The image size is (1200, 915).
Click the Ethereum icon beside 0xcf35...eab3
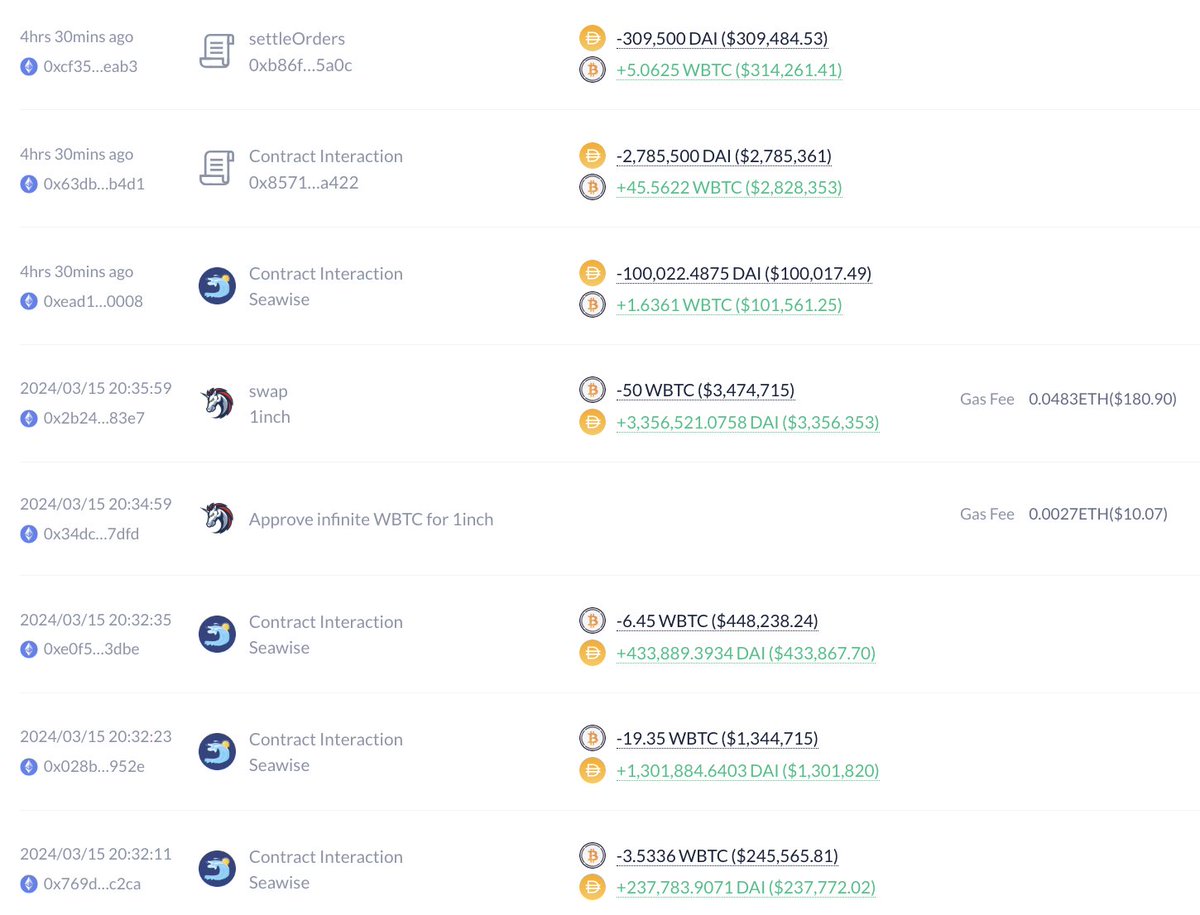pyautogui.click(x=29, y=67)
